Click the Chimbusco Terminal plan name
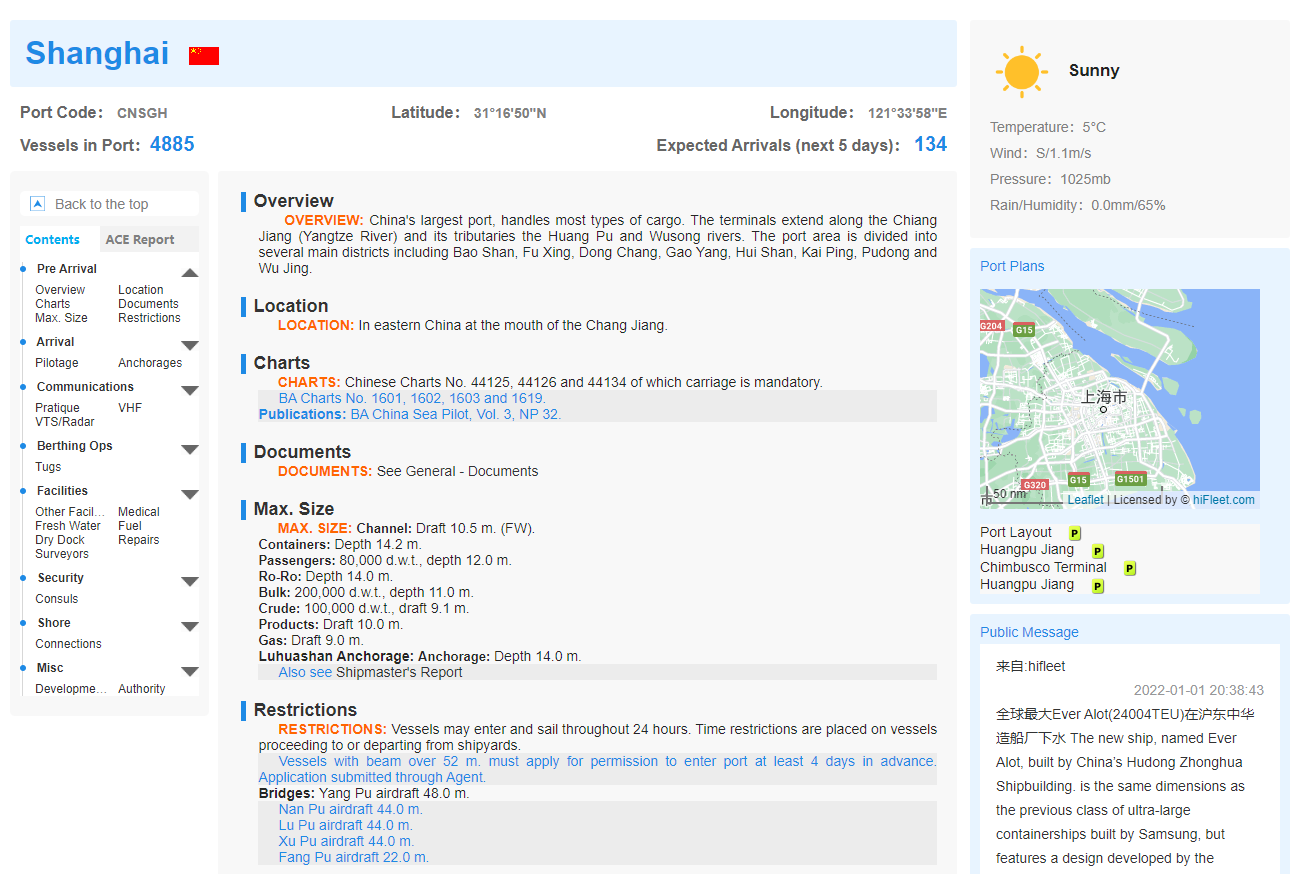The image size is (1304, 874). coord(1043,568)
